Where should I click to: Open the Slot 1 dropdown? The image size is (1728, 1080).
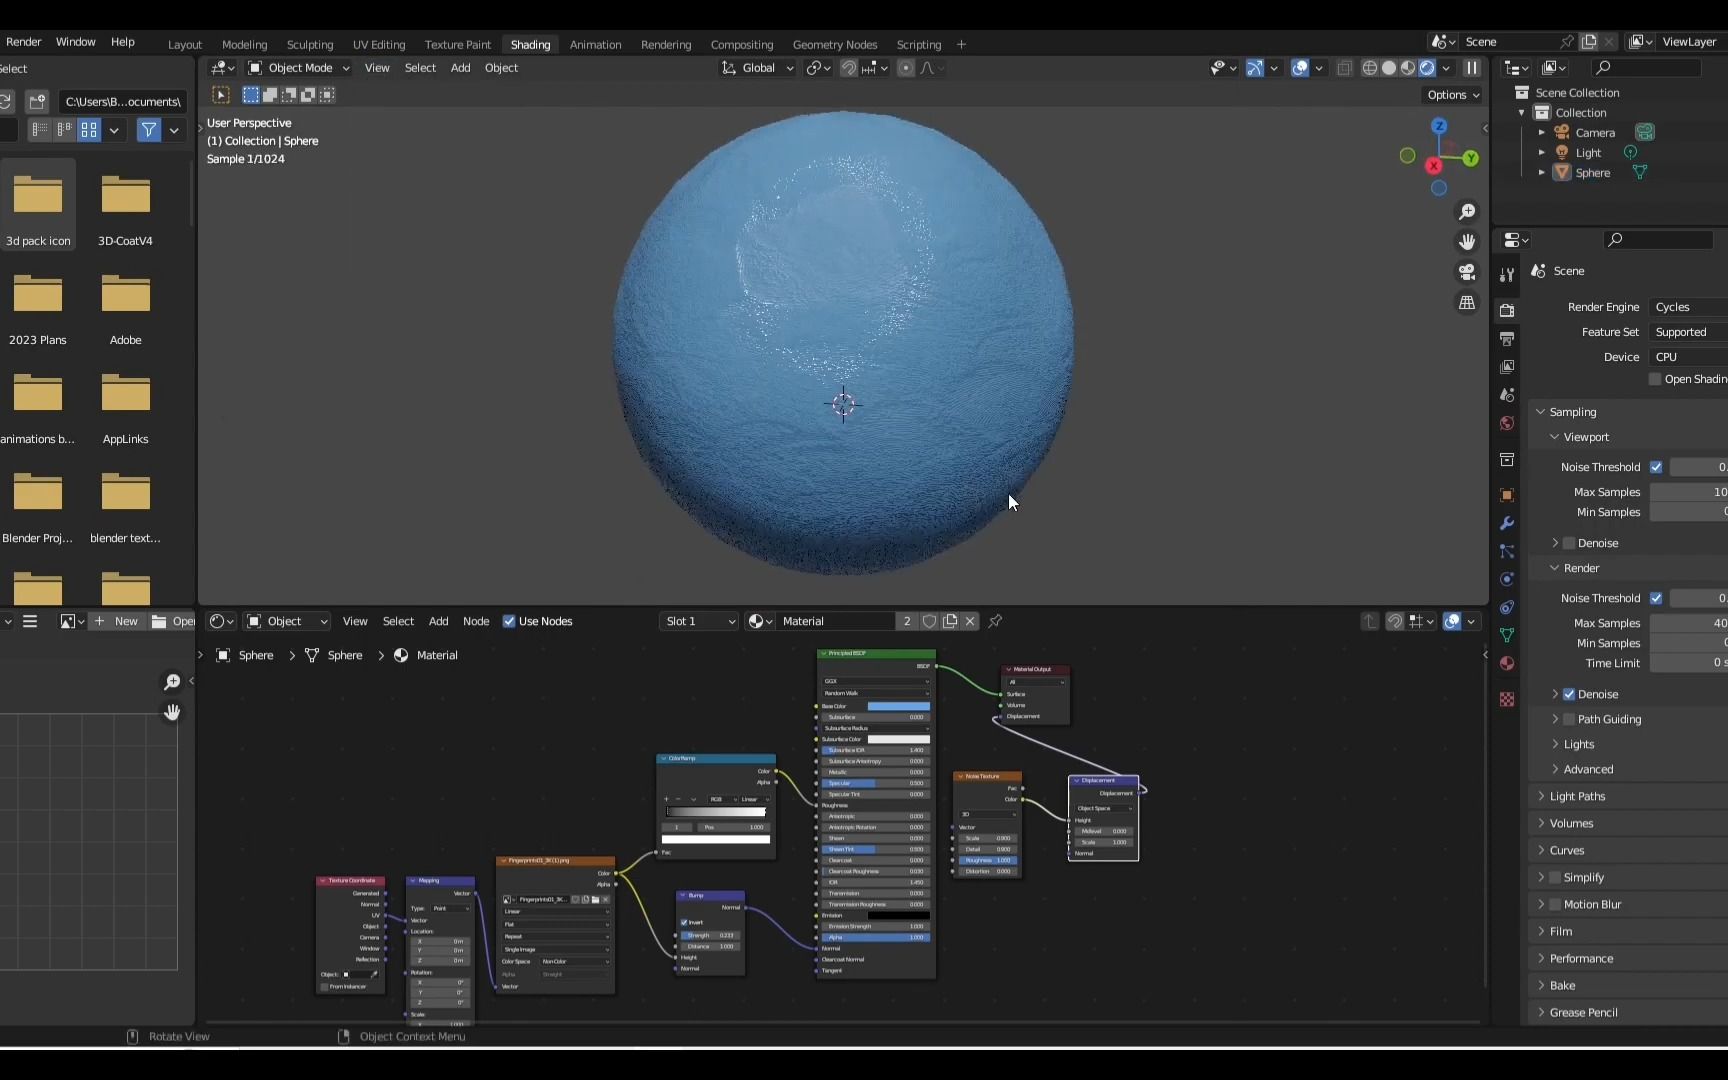(x=698, y=621)
